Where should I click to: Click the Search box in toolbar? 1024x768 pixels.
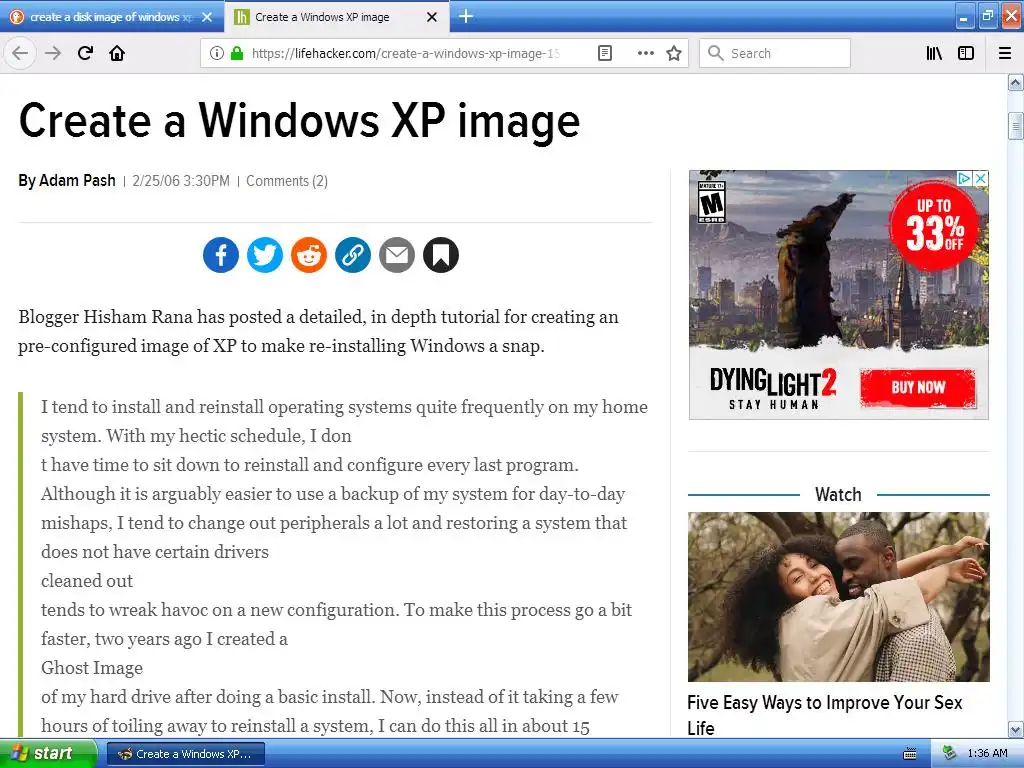[x=775, y=53]
